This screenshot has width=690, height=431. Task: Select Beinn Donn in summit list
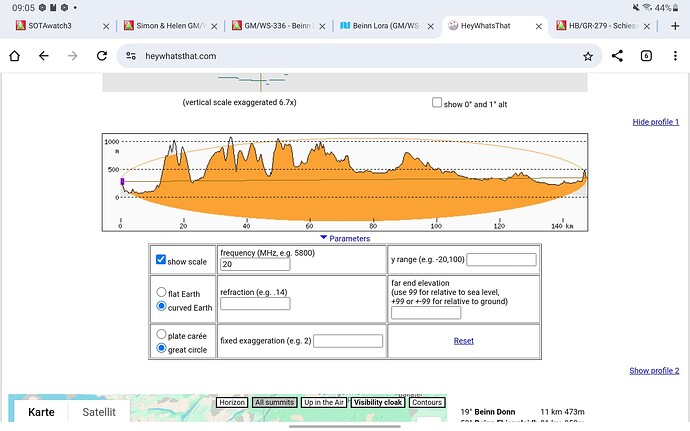[495, 412]
